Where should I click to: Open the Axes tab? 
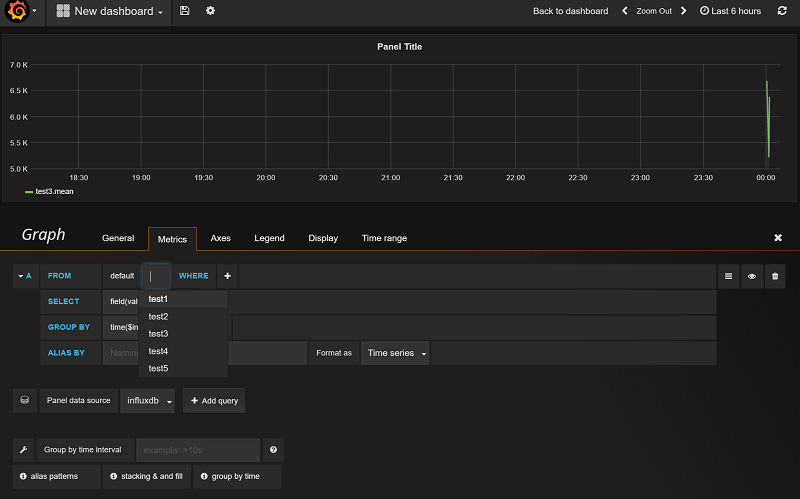pyautogui.click(x=220, y=238)
